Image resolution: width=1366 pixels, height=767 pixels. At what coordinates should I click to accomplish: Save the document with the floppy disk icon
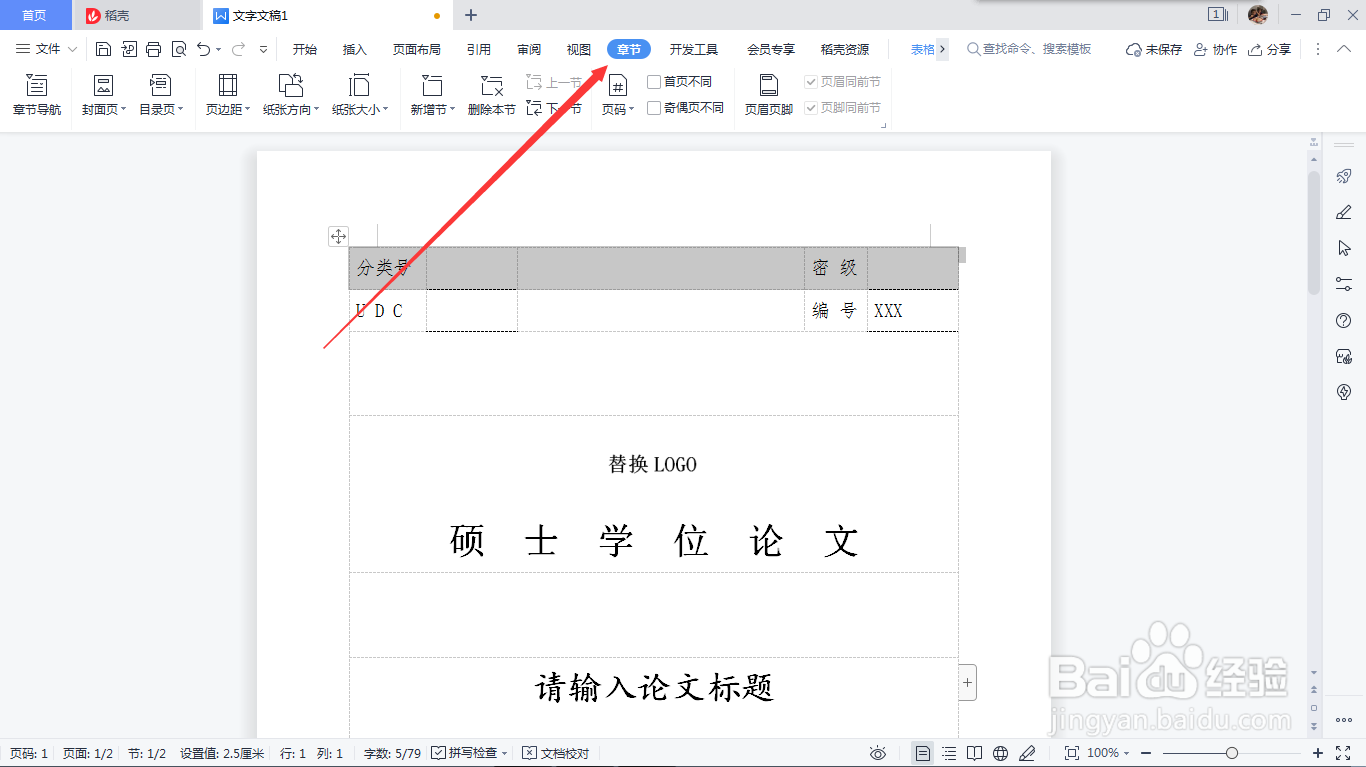click(x=104, y=49)
